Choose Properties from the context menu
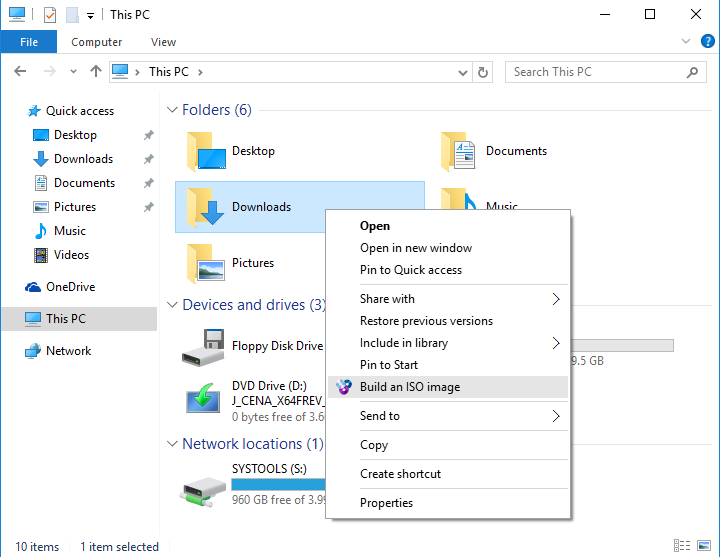Screen dimensions: 720x557 (x=386, y=503)
